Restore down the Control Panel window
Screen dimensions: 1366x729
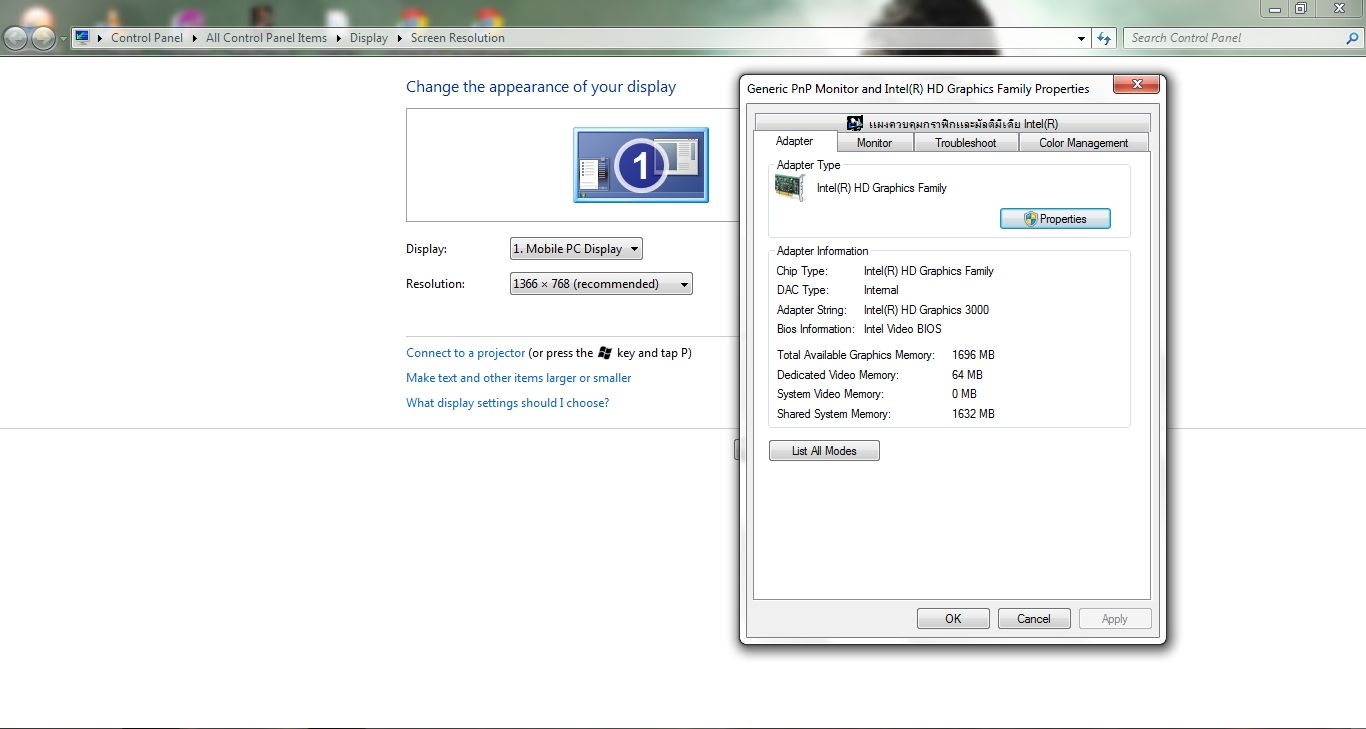1301,9
